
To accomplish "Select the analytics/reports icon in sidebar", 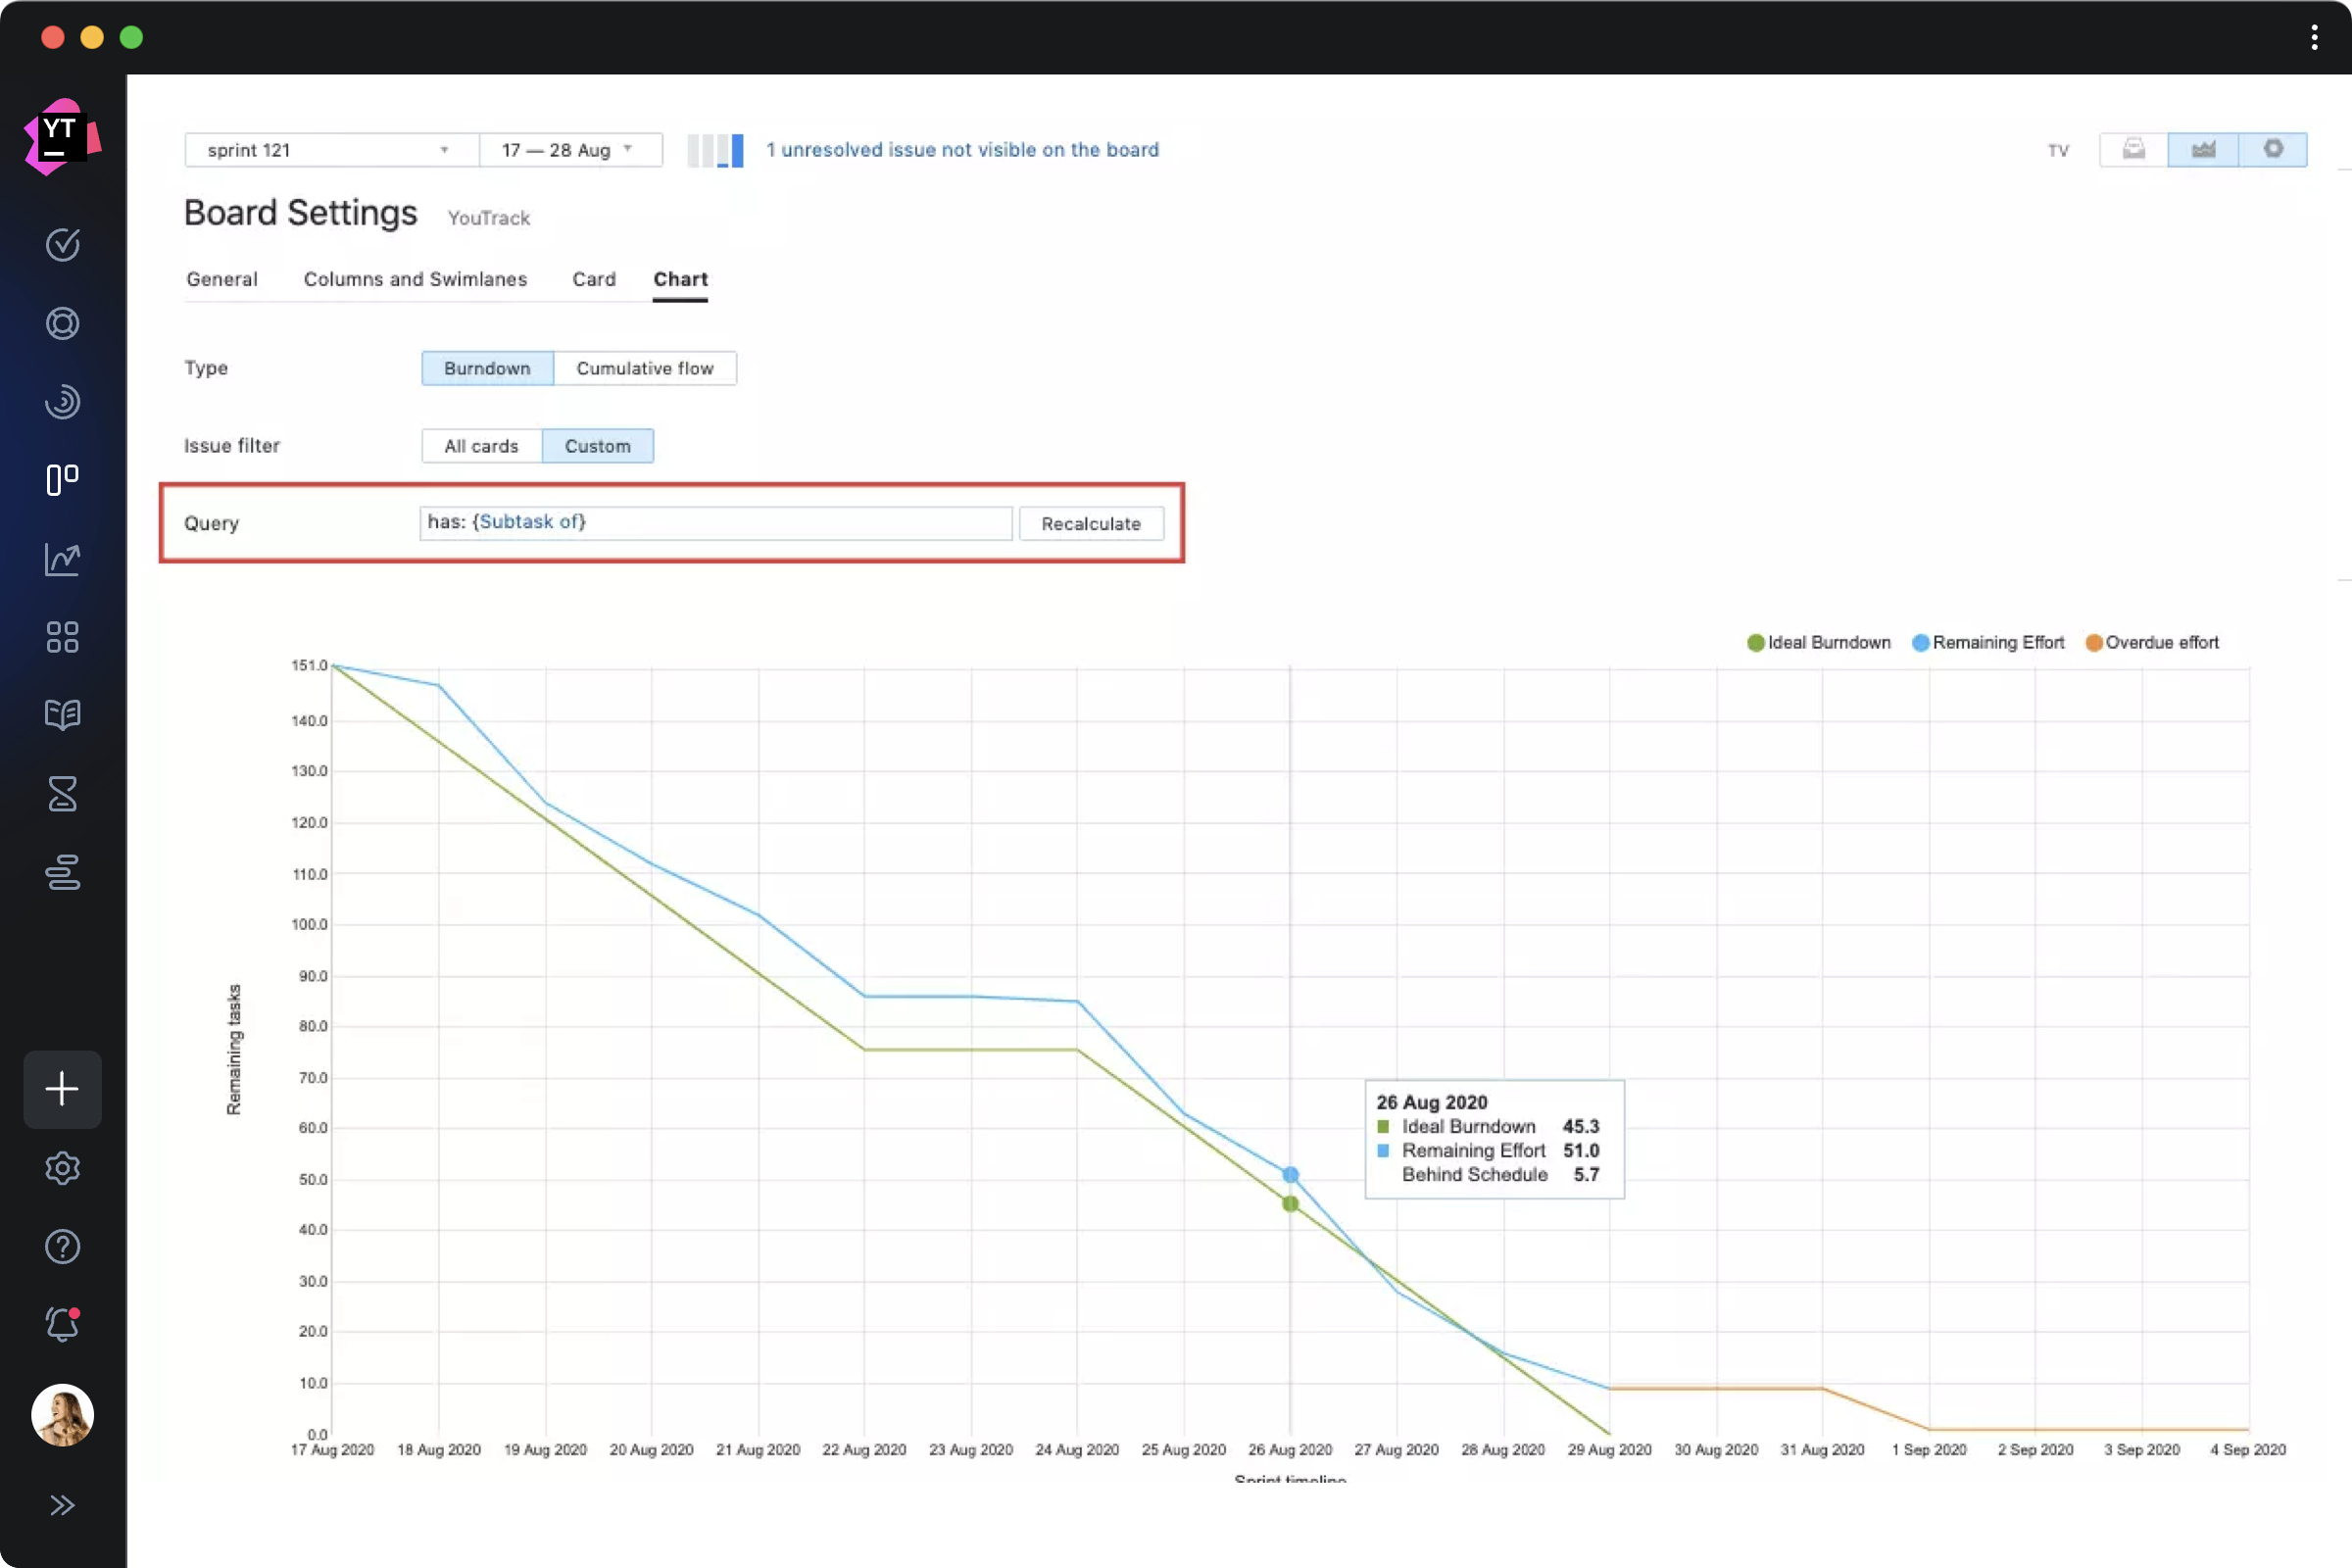I will [x=63, y=560].
